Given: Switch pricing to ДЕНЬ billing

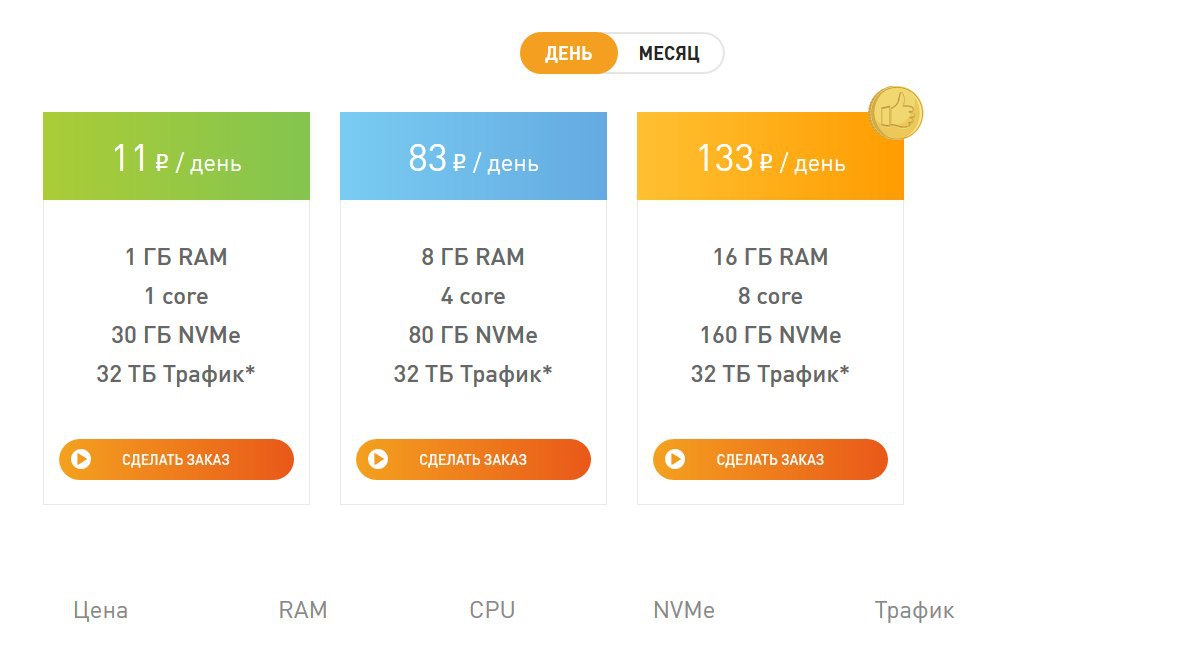Looking at the screenshot, I should click(568, 53).
